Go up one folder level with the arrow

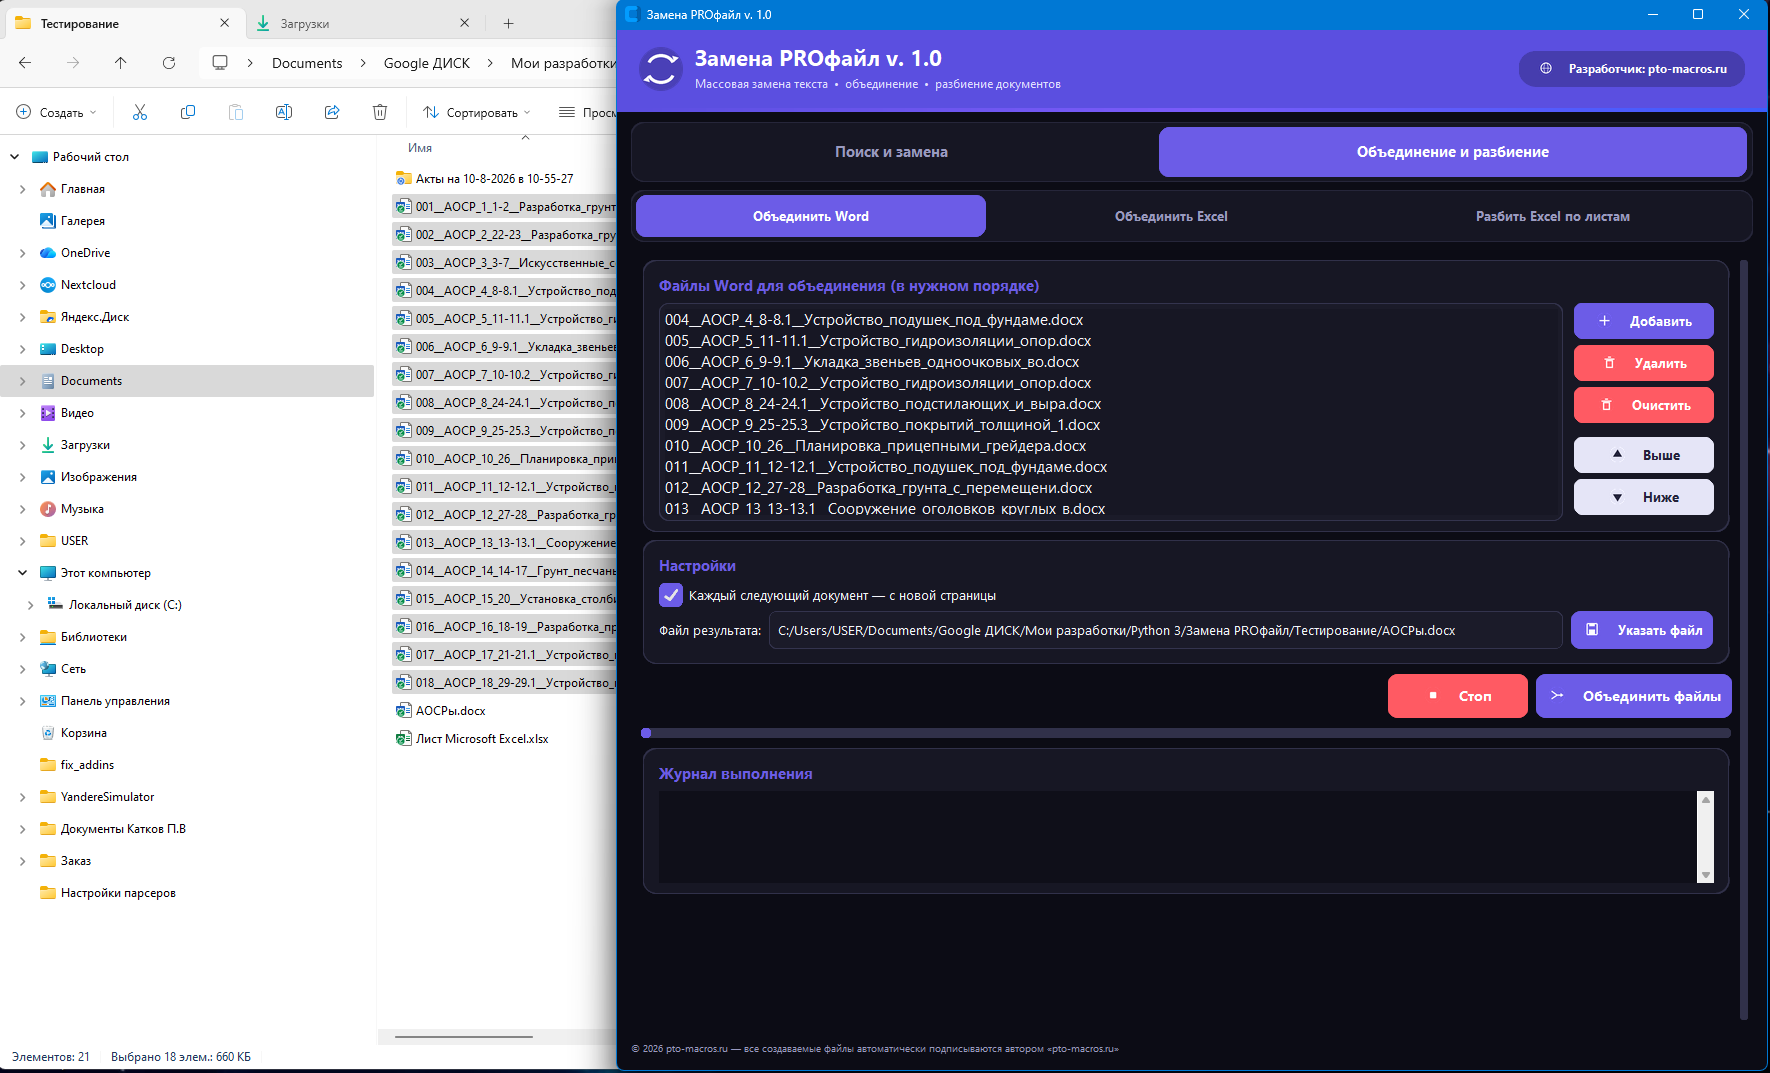121,63
